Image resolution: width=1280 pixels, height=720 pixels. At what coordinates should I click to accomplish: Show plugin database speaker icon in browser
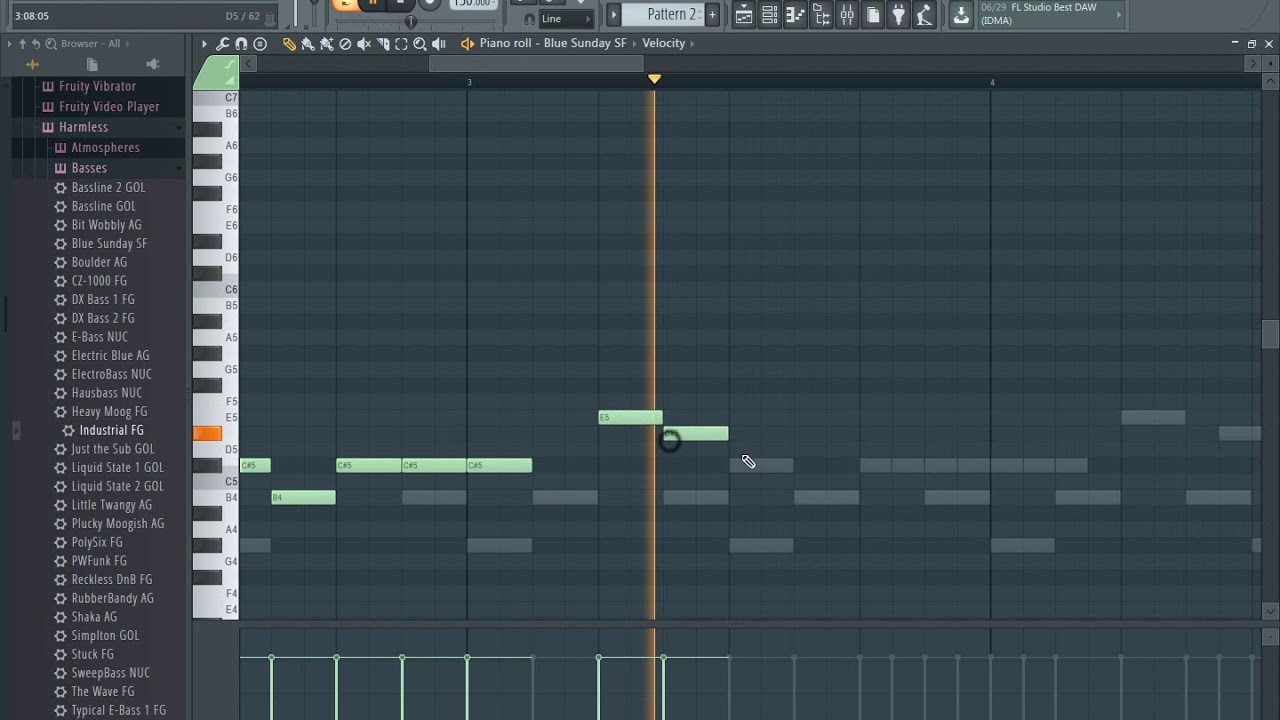click(x=152, y=64)
